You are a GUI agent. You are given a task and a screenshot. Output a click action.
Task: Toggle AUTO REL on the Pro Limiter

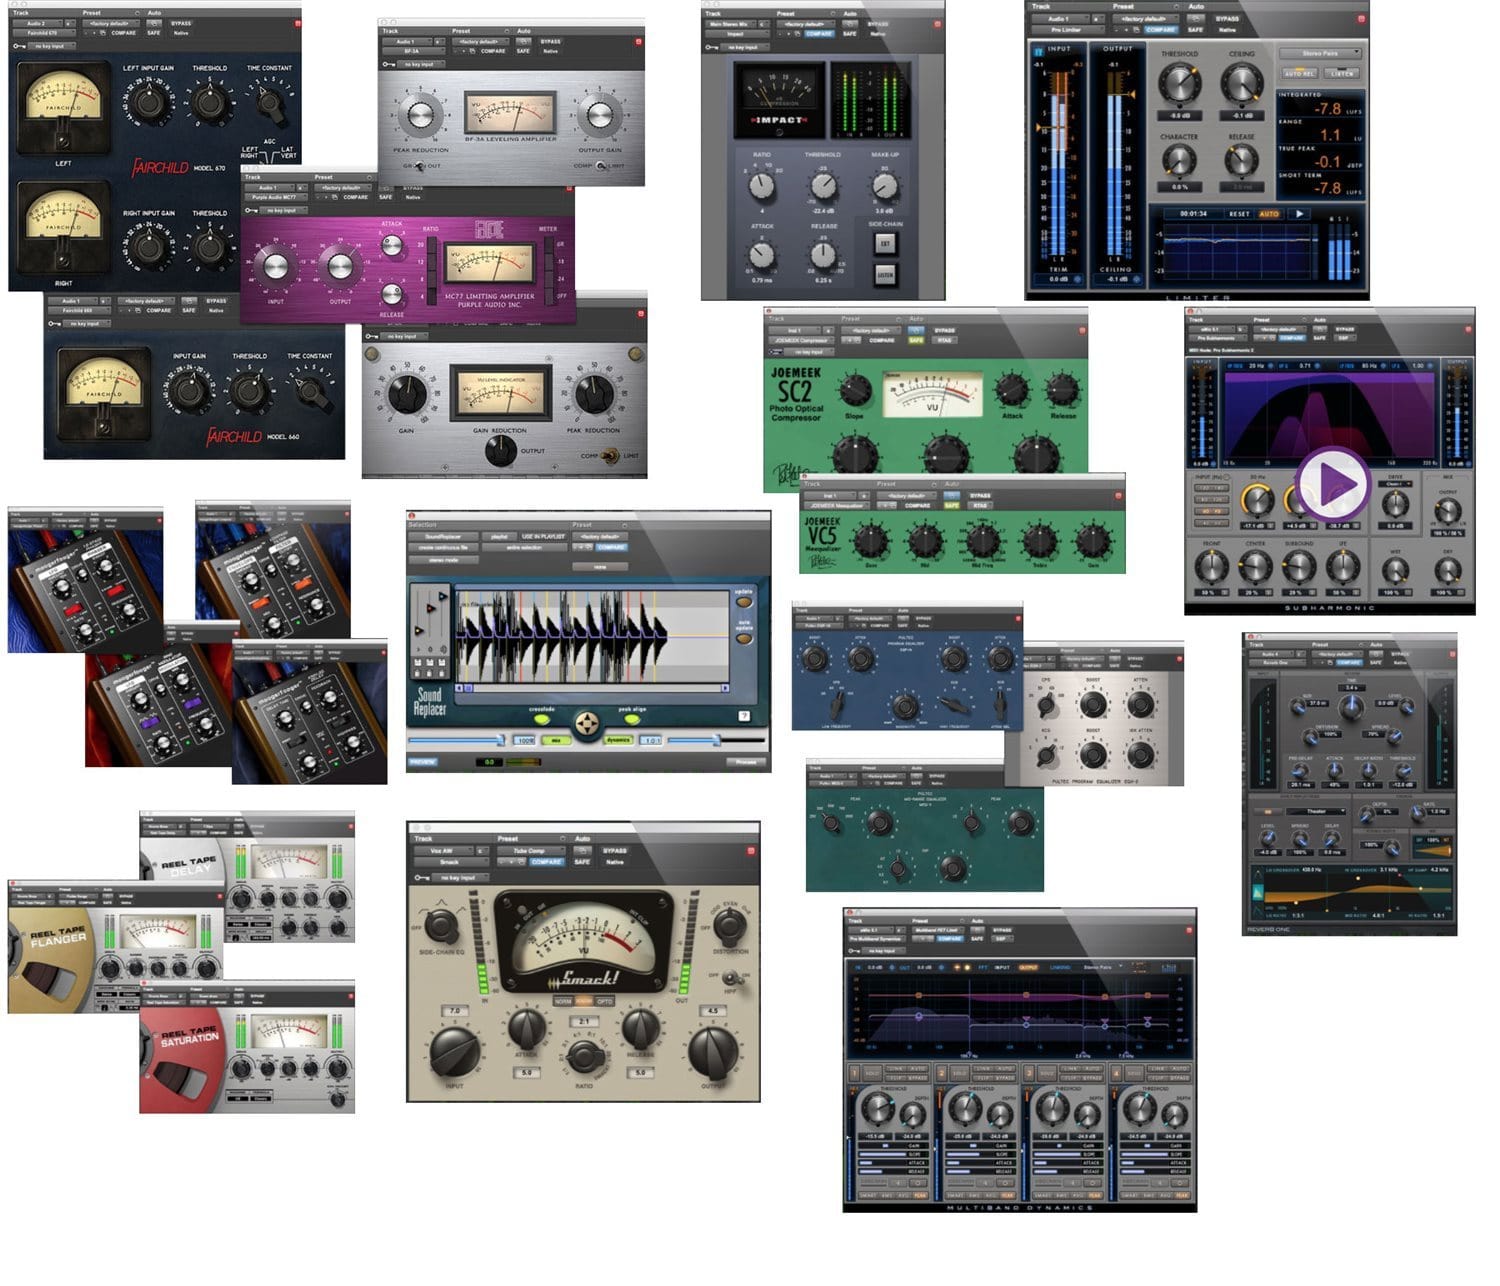click(x=1300, y=73)
